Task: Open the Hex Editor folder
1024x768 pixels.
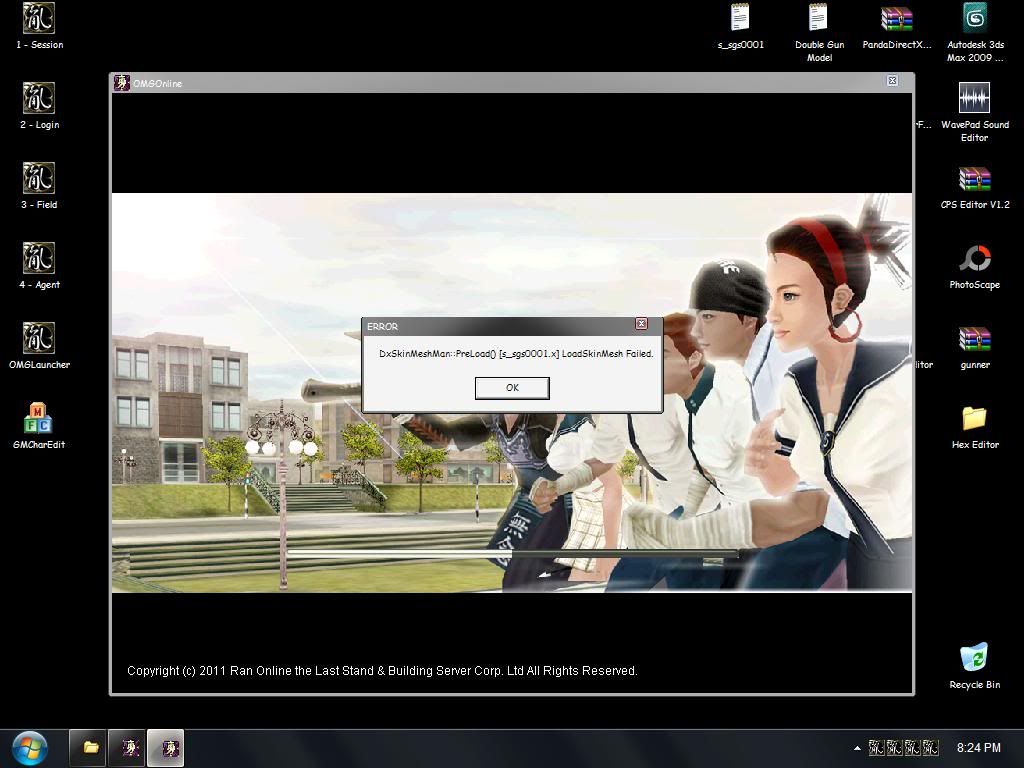Action: pyautogui.click(x=974, y=419)
